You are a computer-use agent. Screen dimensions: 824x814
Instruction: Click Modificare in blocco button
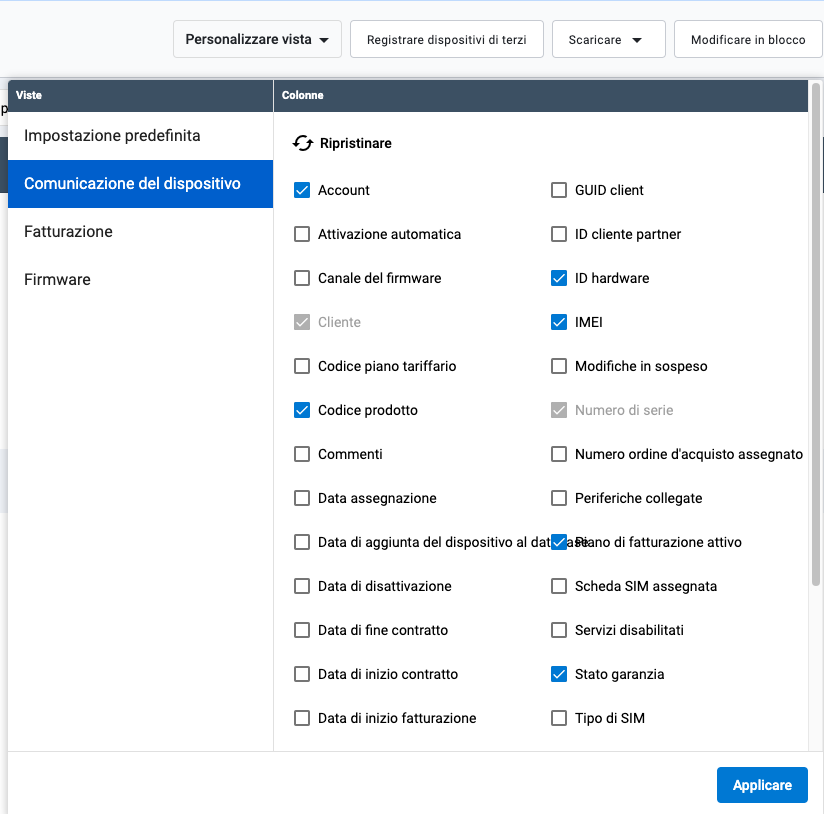(x=748, y=39)
